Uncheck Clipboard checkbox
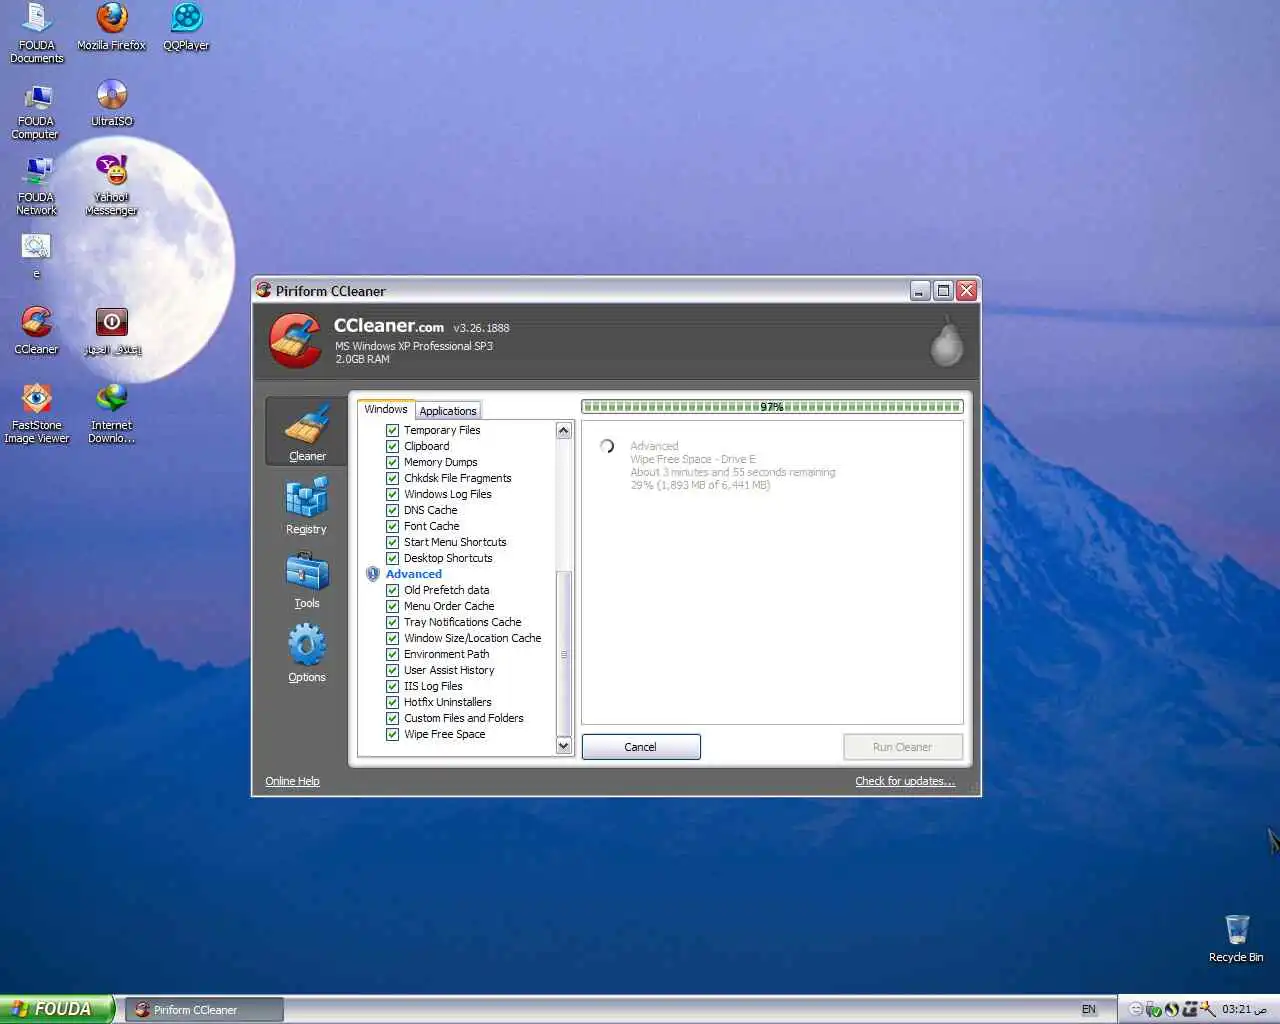 point(393,446)
